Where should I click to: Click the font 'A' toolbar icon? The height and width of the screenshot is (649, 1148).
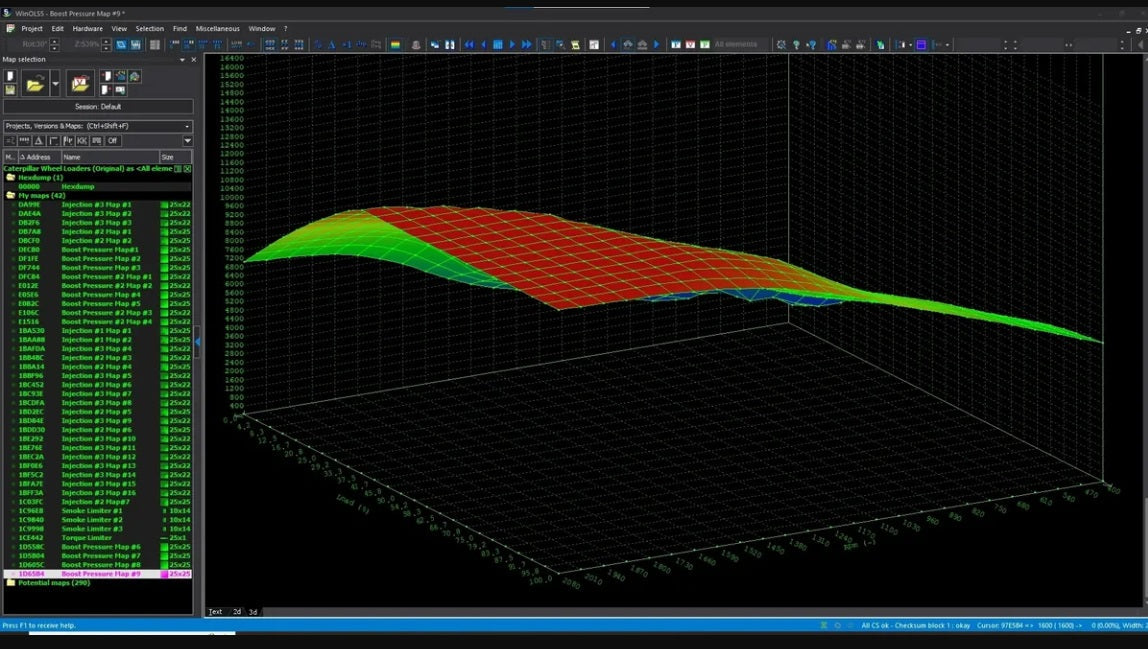point(332,45)
